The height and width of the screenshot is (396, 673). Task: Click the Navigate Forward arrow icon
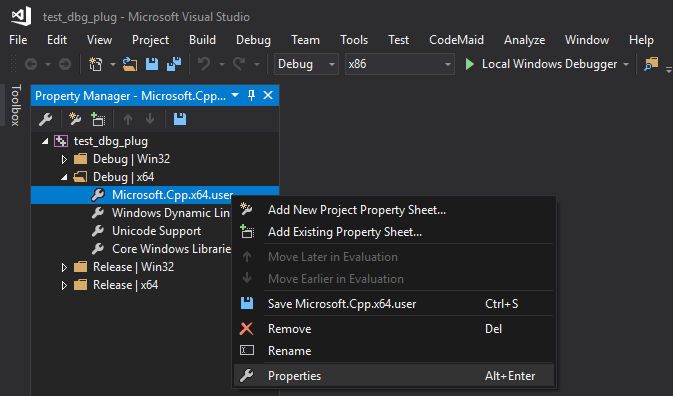click(x=65, y=64)
